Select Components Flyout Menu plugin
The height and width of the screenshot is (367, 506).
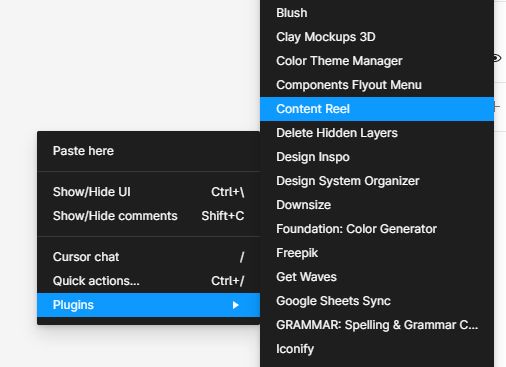(377, 85)
